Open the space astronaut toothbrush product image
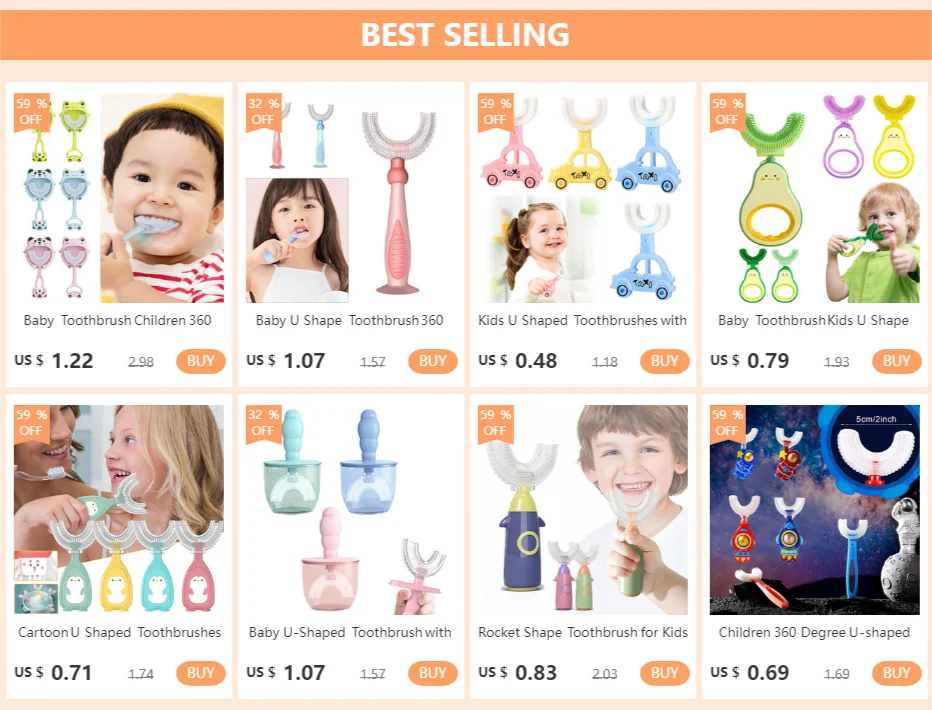 (814, 510)
